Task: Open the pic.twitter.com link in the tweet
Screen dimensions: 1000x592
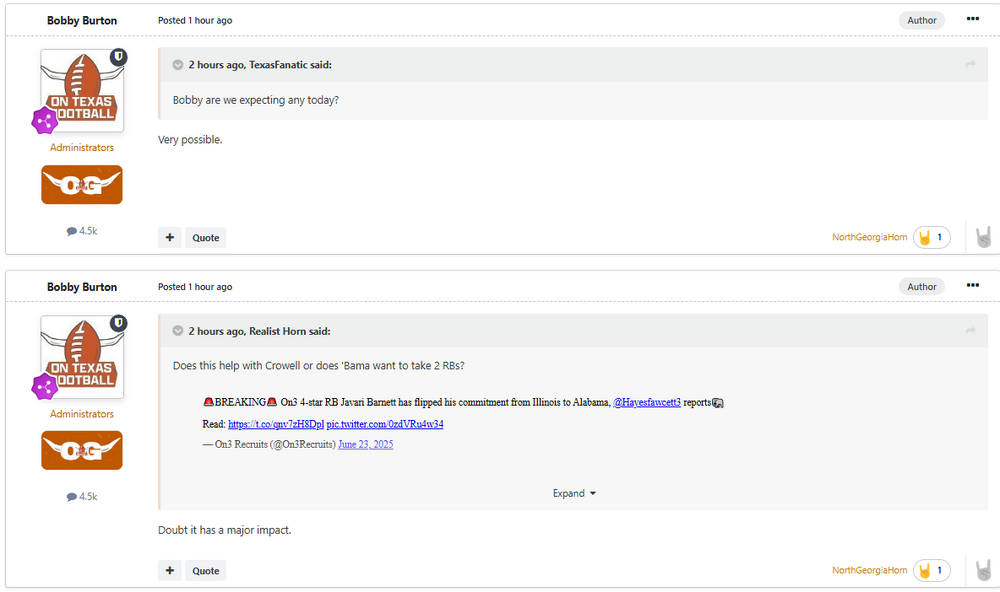Action: point(384,424)
